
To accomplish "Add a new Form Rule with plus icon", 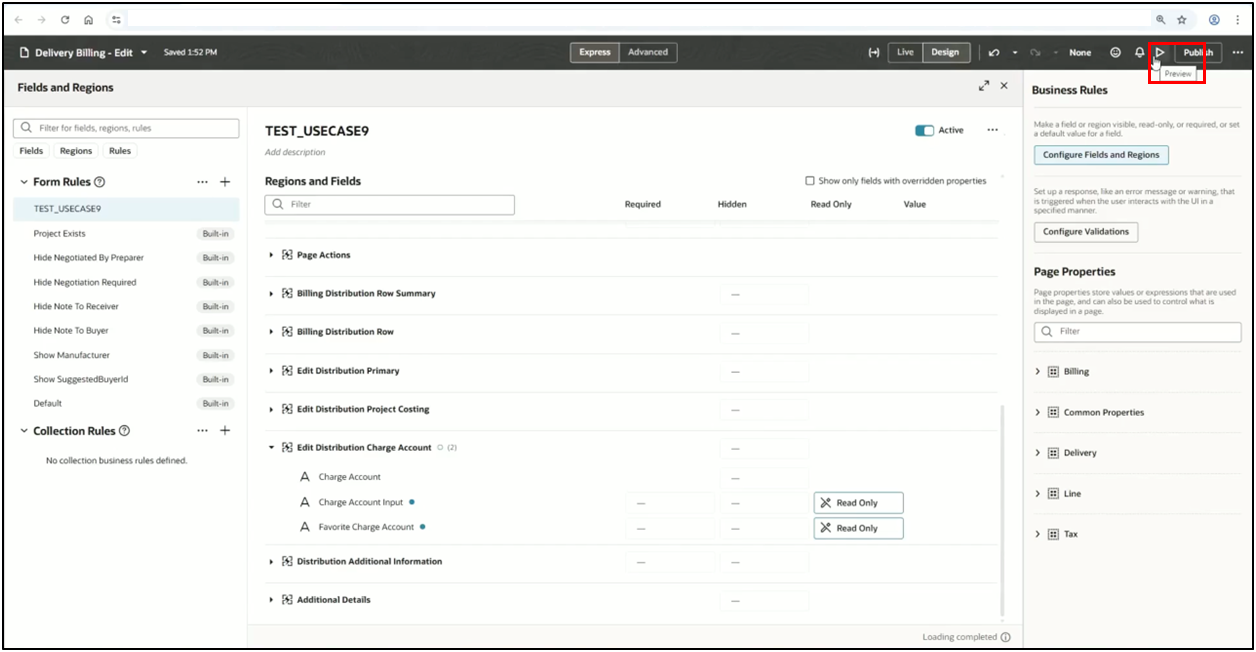I will (x=225, y=182).
